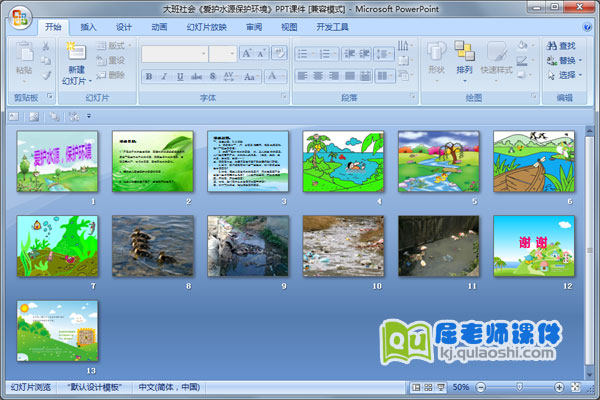Click the Paste icon

(24, 51)
